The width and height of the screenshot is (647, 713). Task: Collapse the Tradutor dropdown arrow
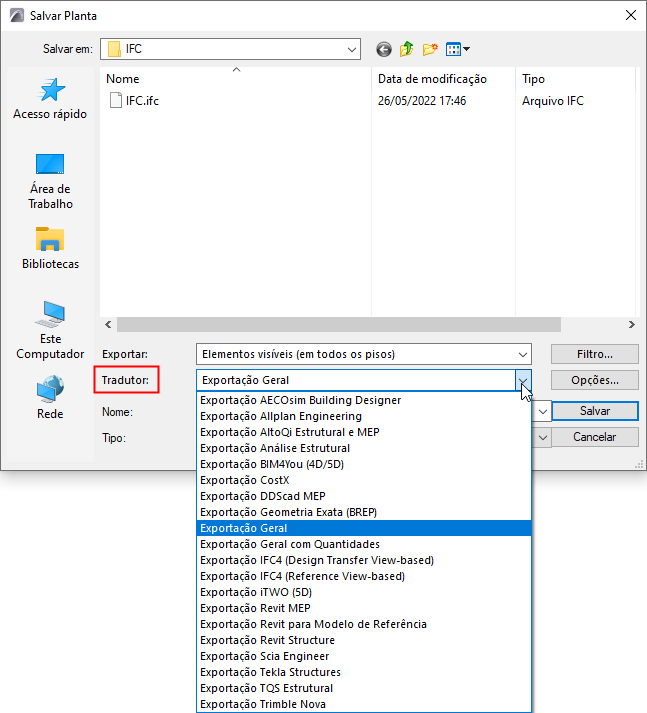(x=523, y=380)
